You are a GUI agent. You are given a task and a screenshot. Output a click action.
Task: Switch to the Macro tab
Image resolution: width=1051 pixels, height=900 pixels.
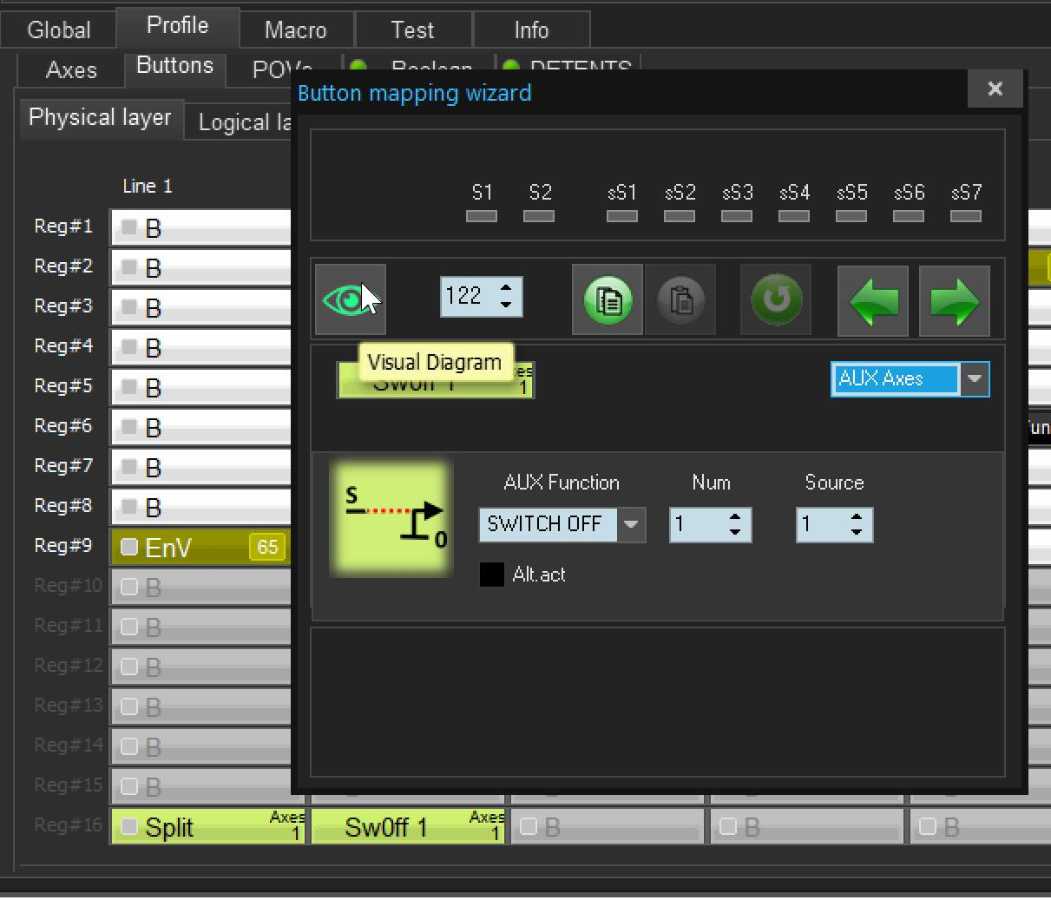[x=295, y=30]
